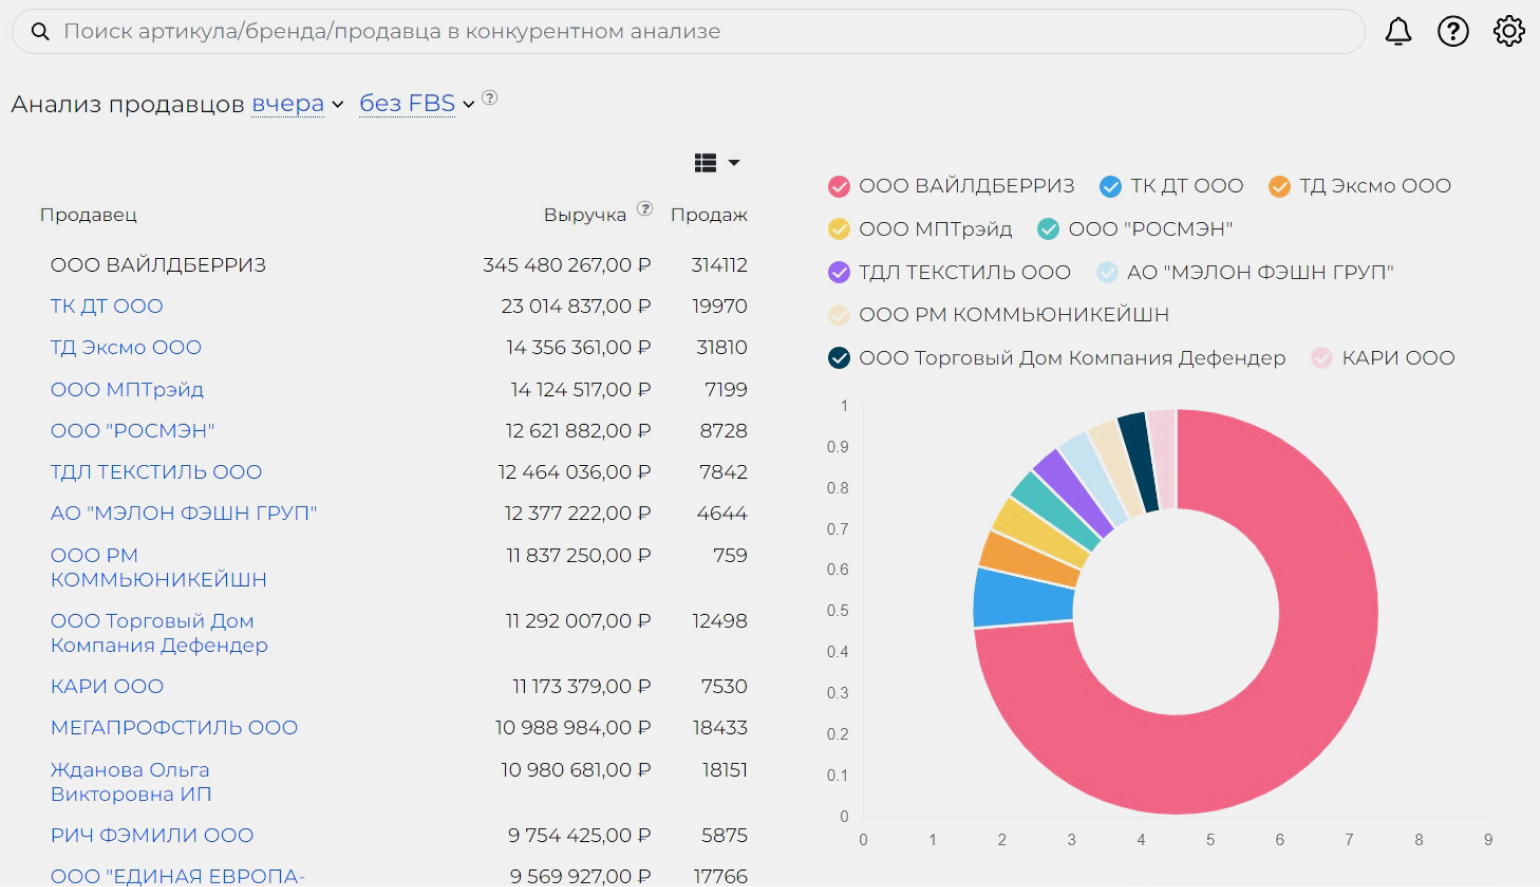Click the purple ТДЛ ТЕКСТИЛЬ donut segment
Viewport: 1540px width, 887px height.
coord(1075,492)
